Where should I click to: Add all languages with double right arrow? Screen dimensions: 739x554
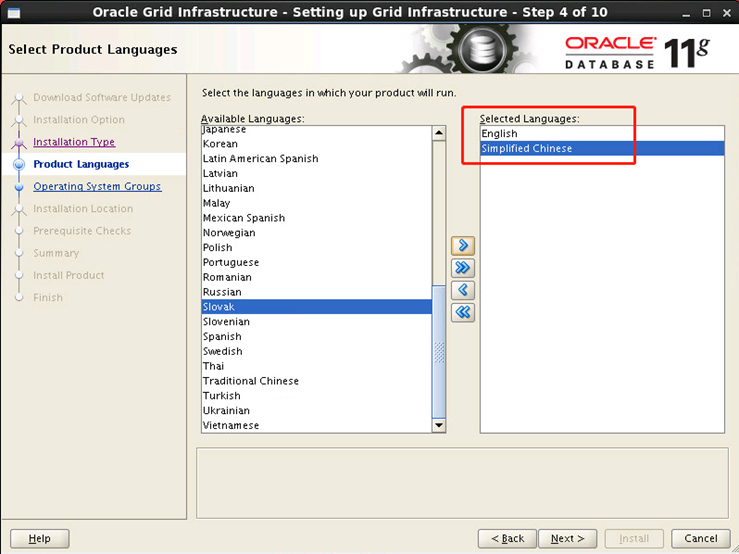pos(463,268)
